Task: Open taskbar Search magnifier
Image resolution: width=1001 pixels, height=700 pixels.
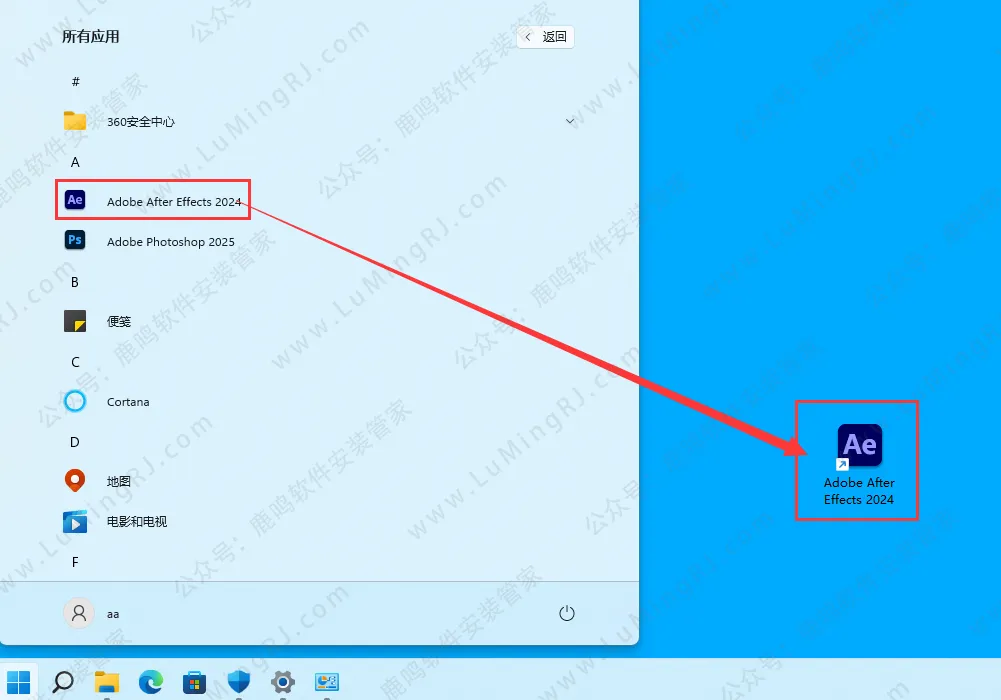Action: [x=63, y=682]
